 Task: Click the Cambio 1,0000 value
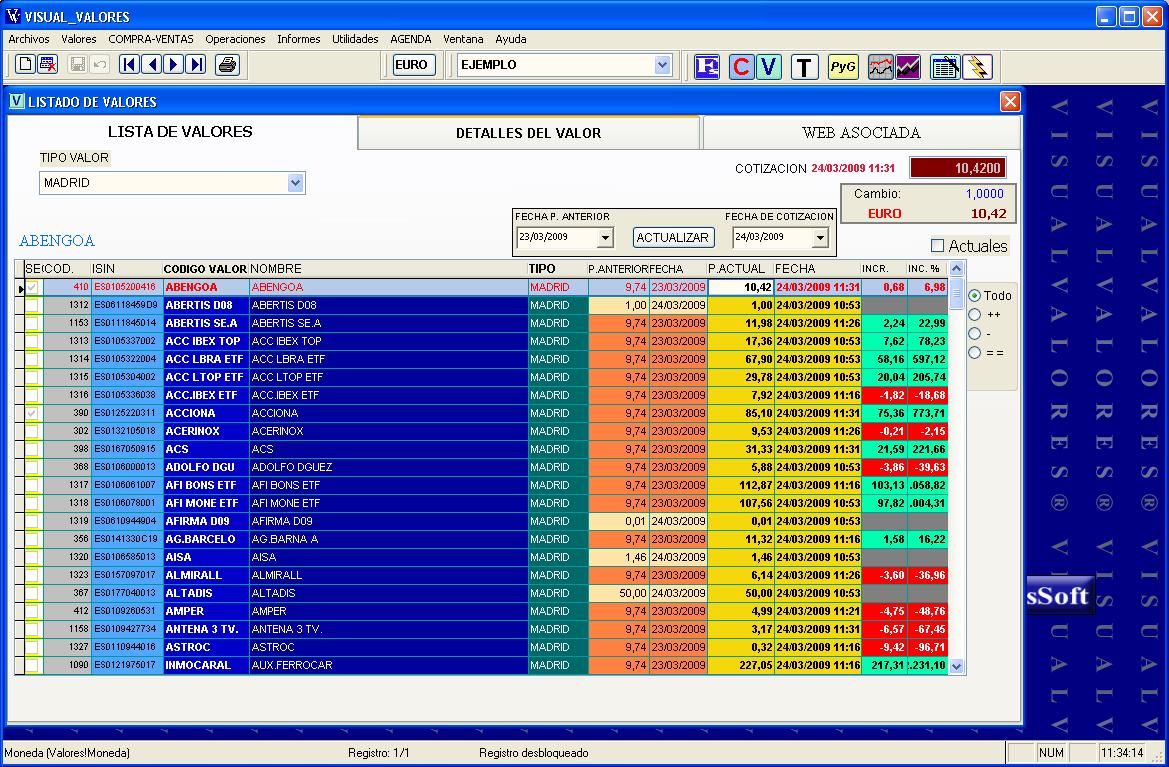tap(984, 194)
